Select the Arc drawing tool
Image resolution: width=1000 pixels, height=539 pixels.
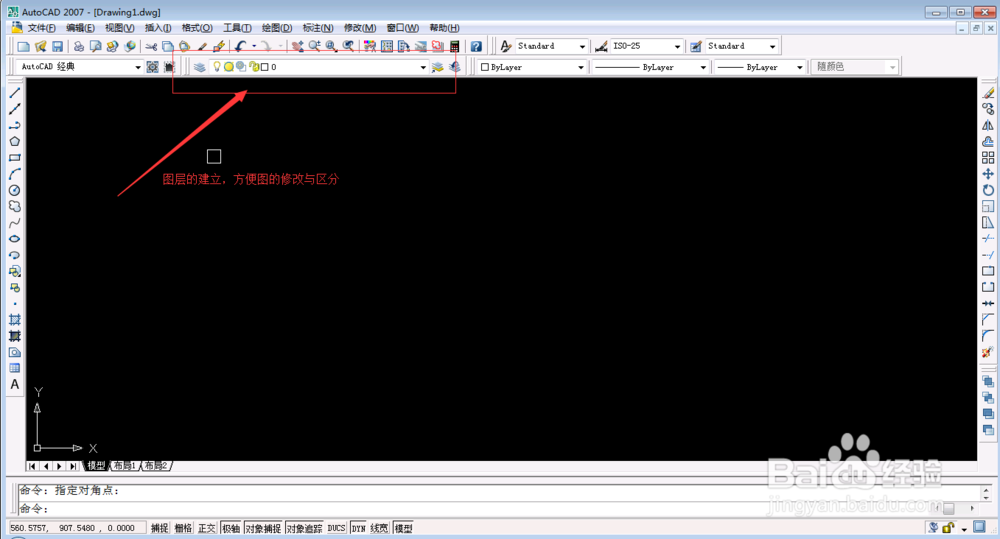(x=15, y=174)
